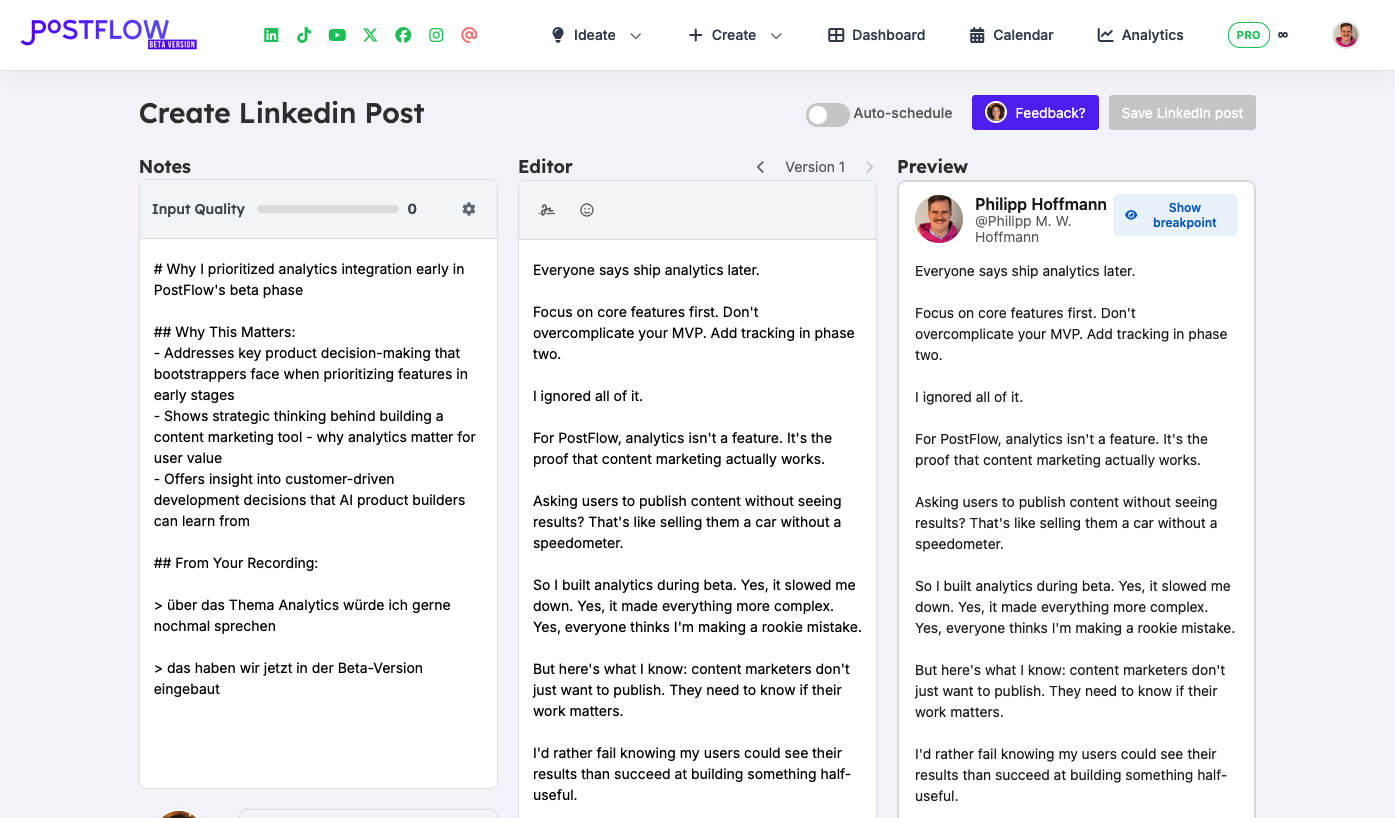The height and width of the screenshot is (818, 1395).
Task: Open Notes panel settings via the gear icon
Action: tap(468, 209)
